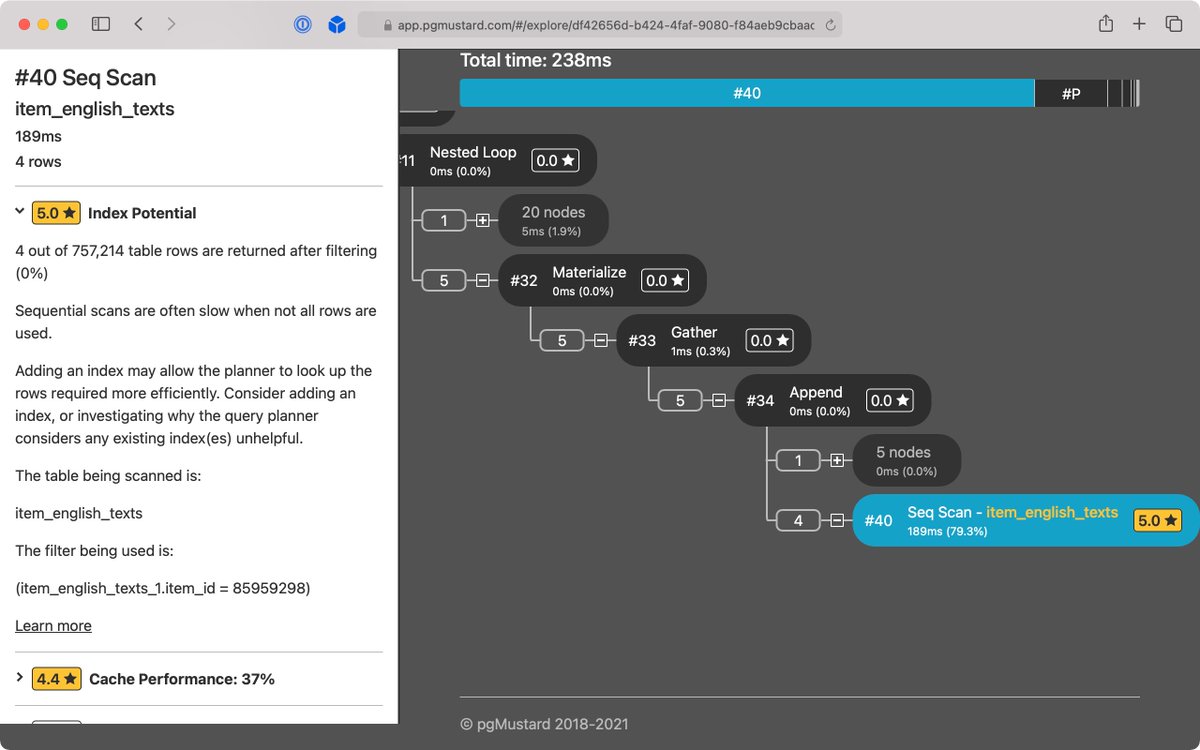The height and width of the screenshot is (750, 1200).
Task: Click the 20 nodes collapsed group
Action: [x=553, y=220]
